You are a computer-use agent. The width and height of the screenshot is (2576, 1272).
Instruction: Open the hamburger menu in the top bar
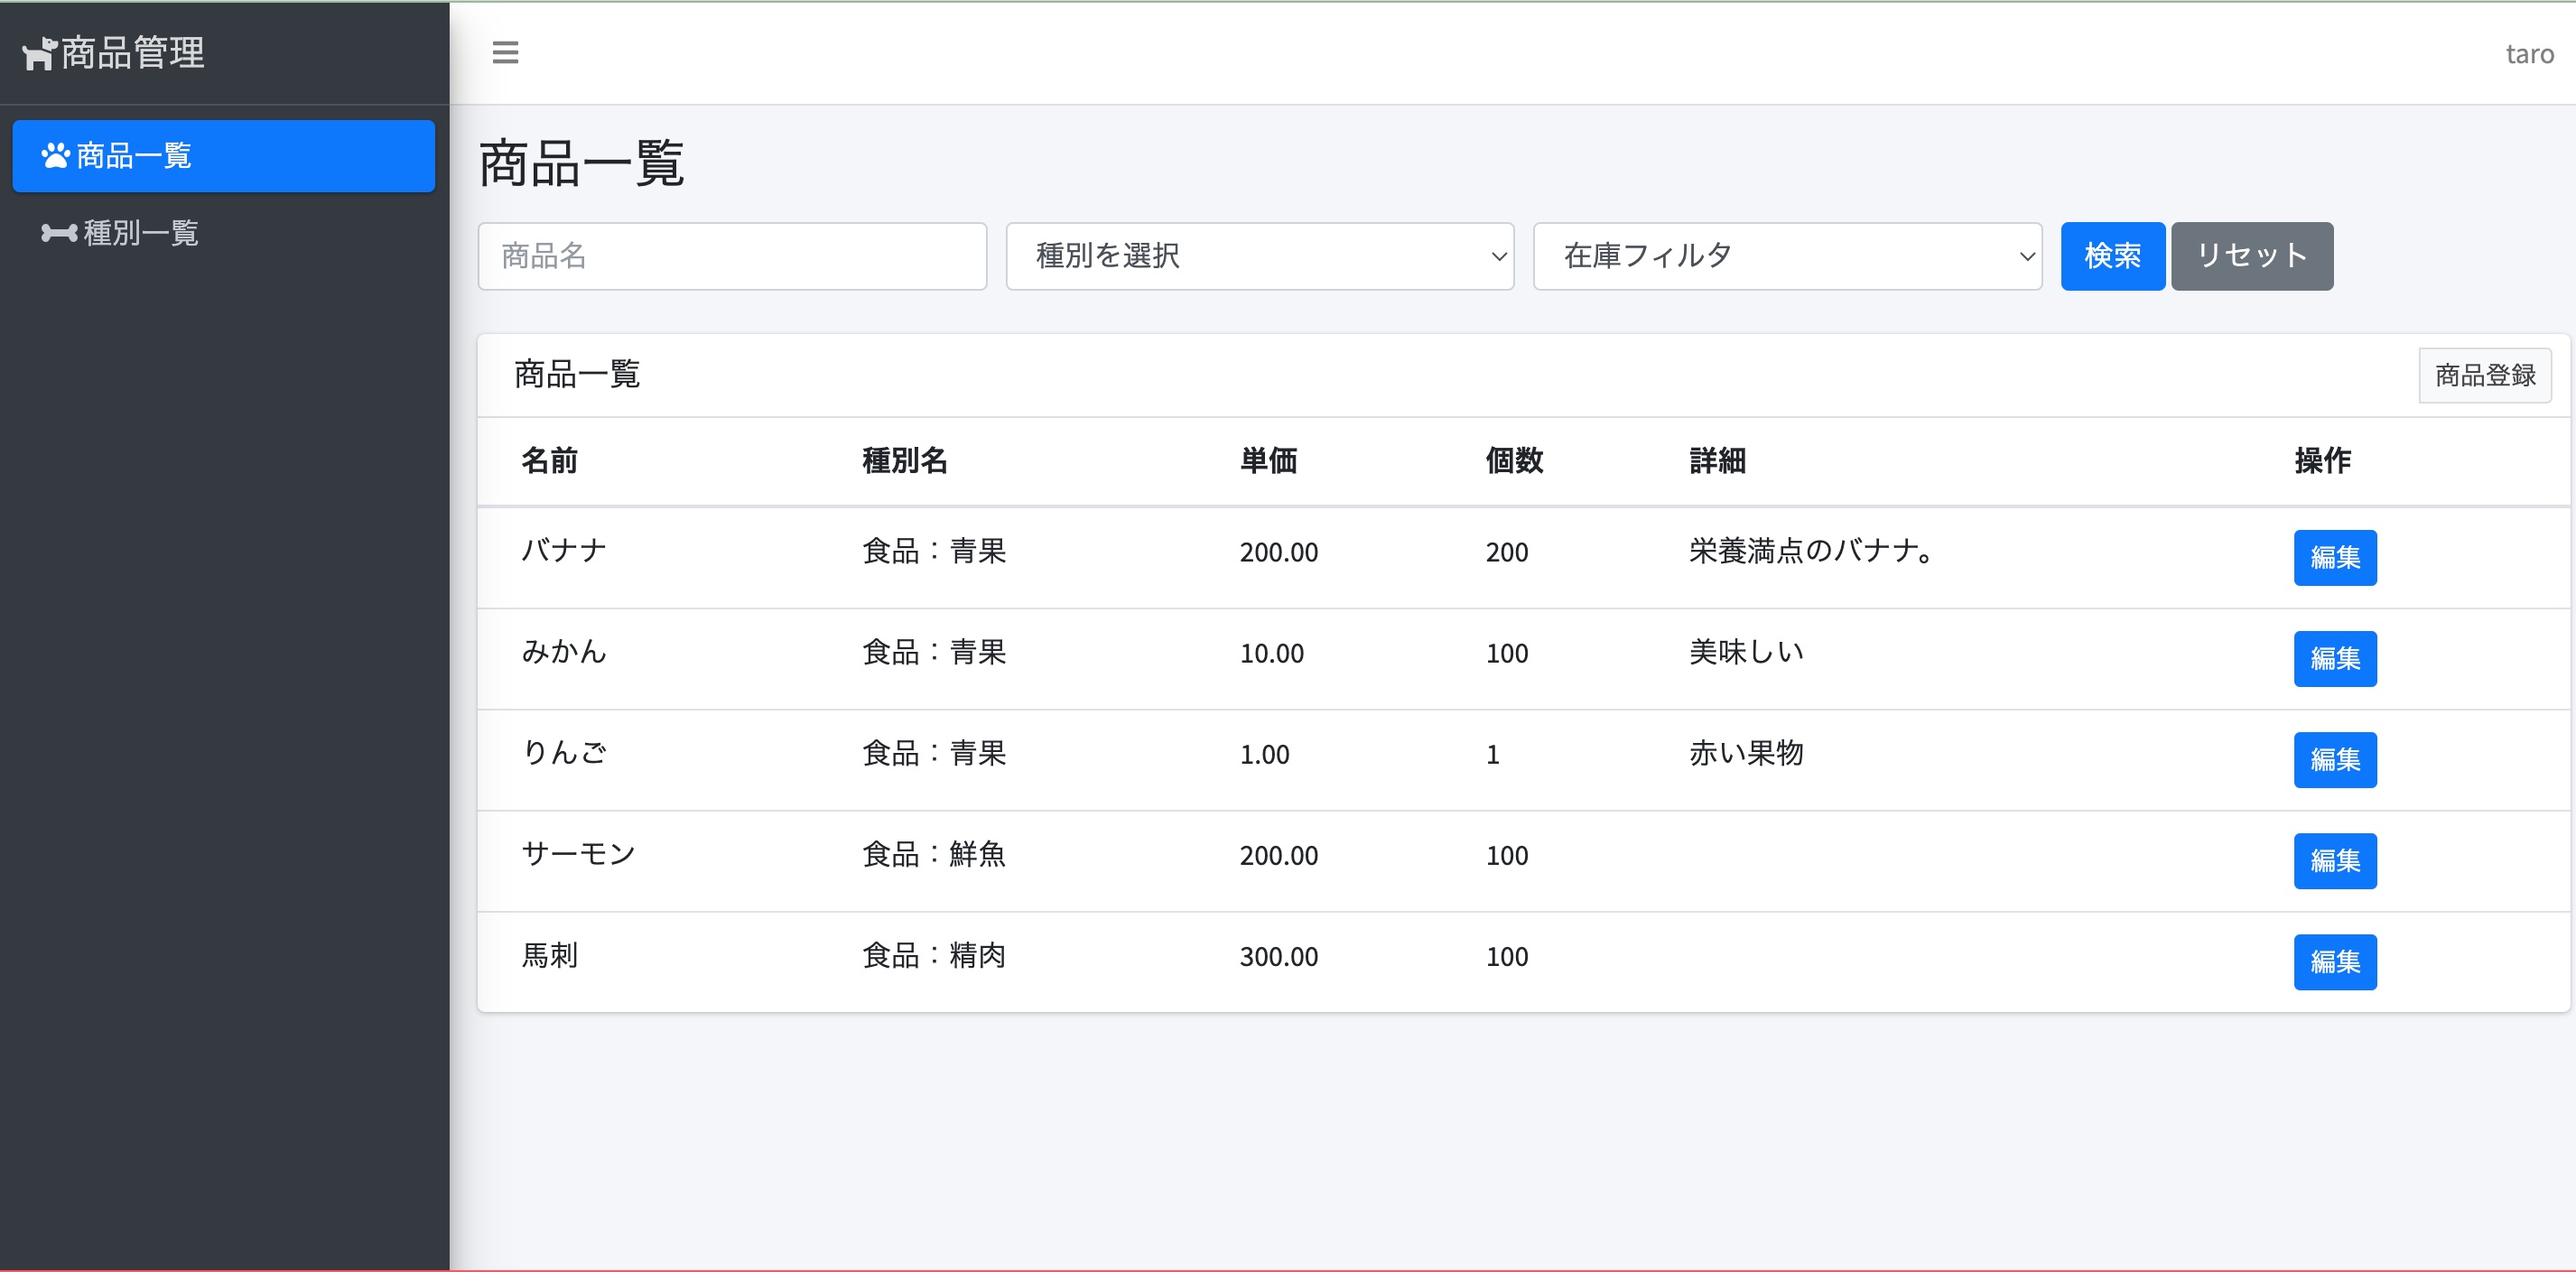(x=505, y=53)
